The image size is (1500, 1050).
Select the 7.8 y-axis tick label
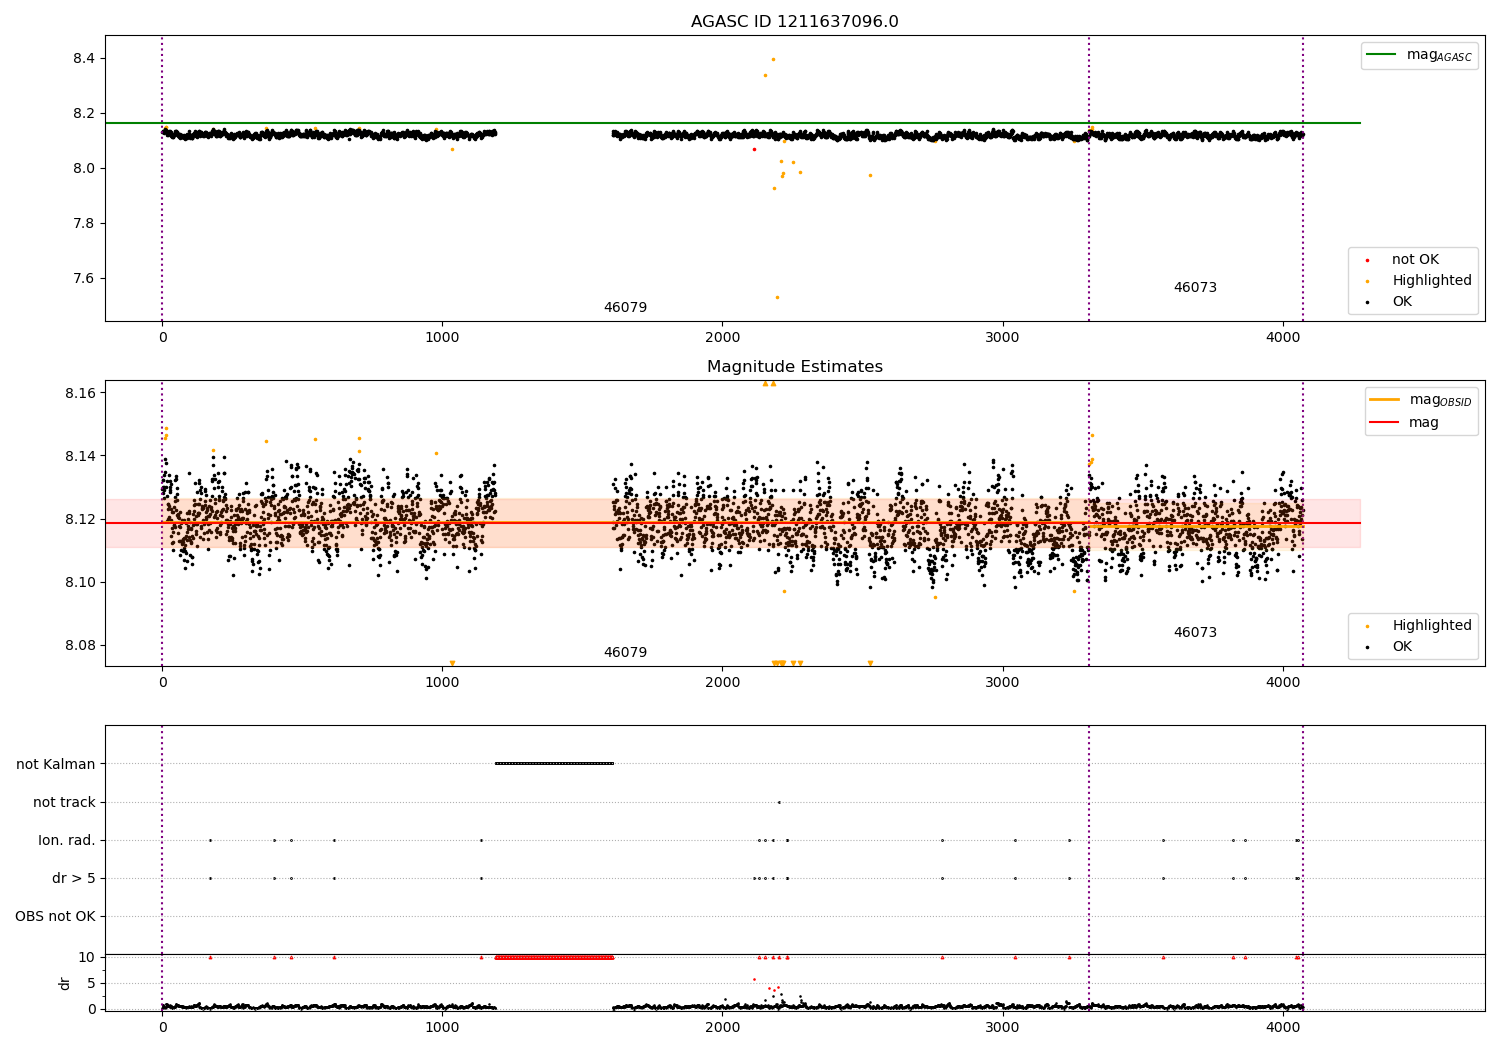coord(84,223)
